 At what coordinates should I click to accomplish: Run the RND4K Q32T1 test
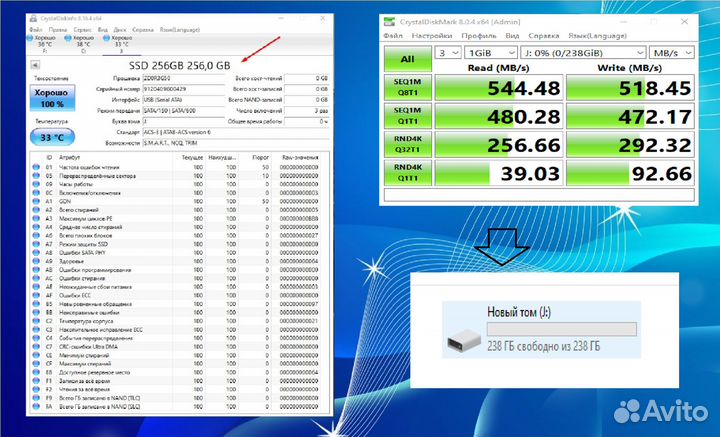coord(408,144)
